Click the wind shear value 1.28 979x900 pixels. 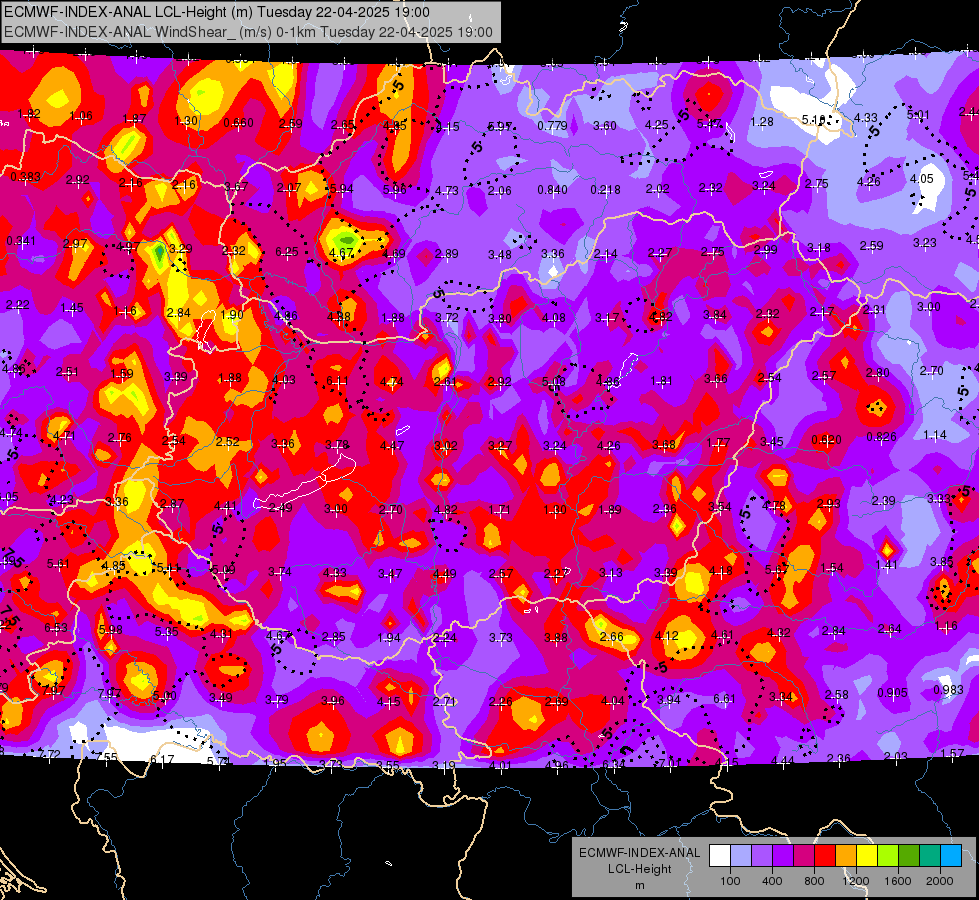pos(762,122)
